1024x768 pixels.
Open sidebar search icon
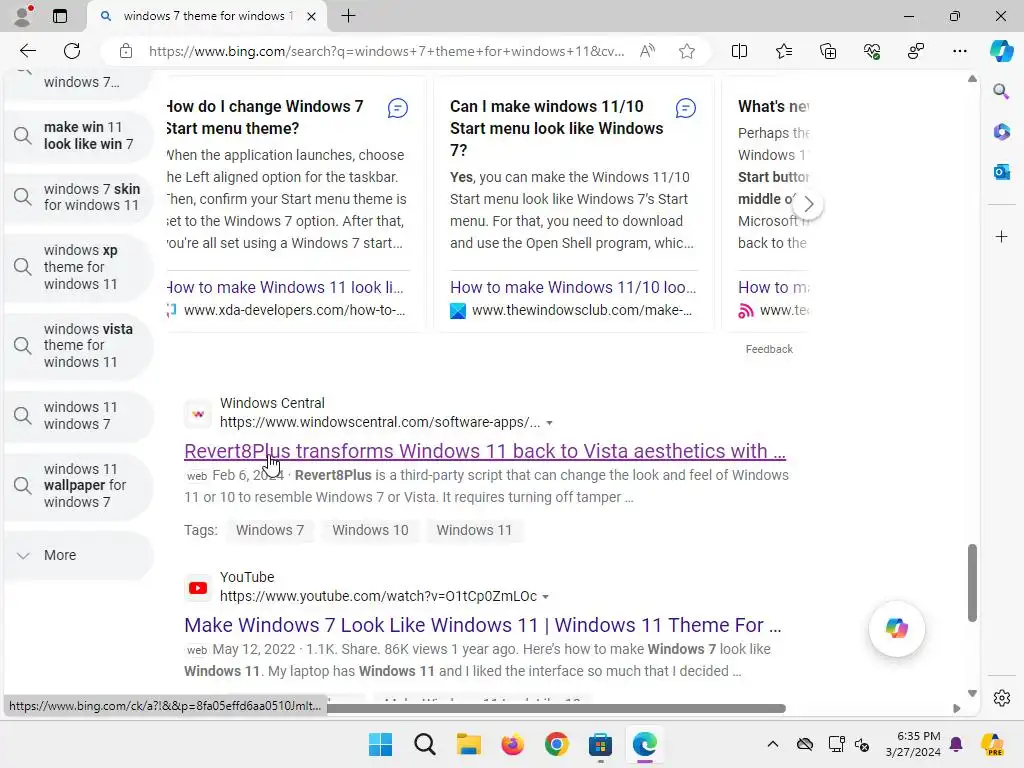pos(1001,91)
